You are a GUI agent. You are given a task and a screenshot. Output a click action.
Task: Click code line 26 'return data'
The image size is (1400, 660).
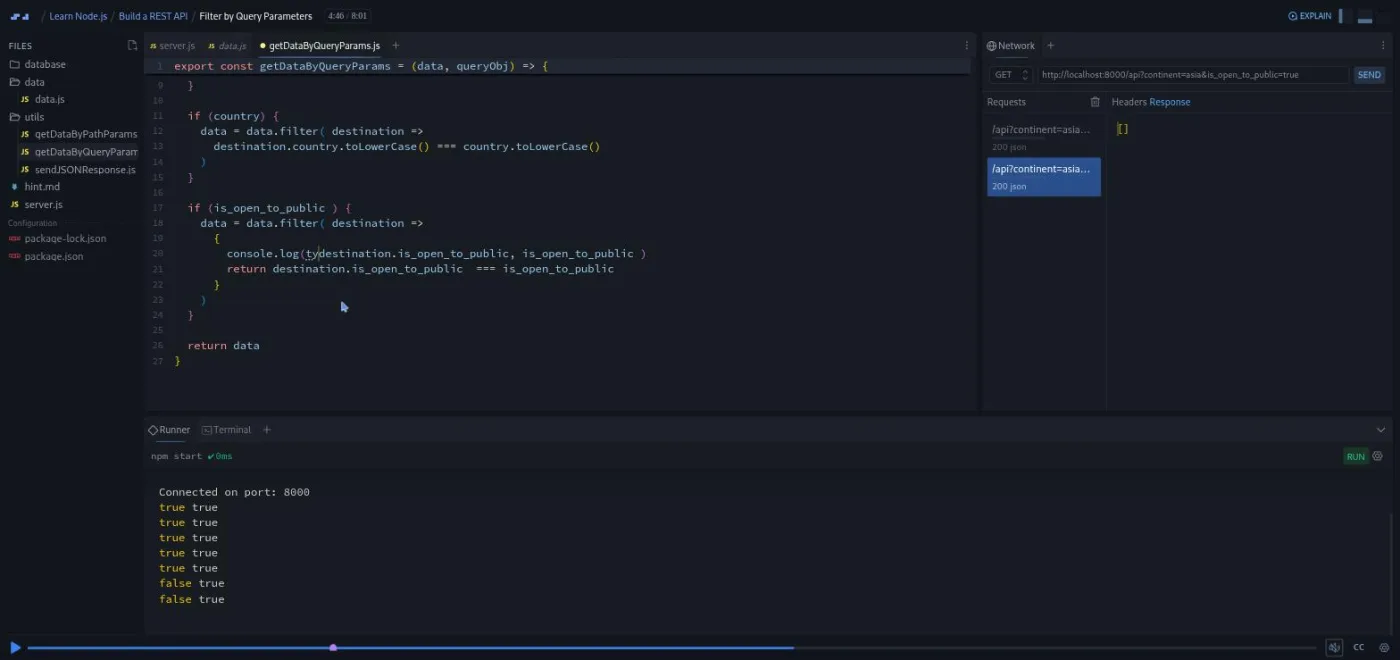[x=223, y=345]
